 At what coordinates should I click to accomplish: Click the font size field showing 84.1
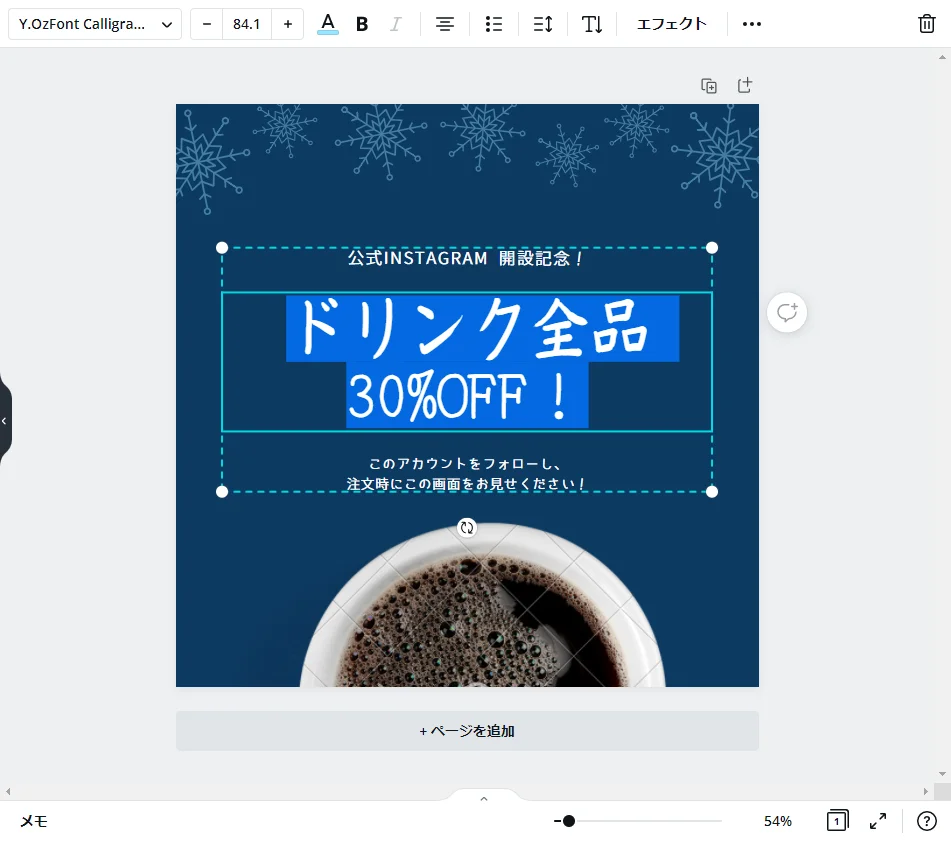[246, 24]
